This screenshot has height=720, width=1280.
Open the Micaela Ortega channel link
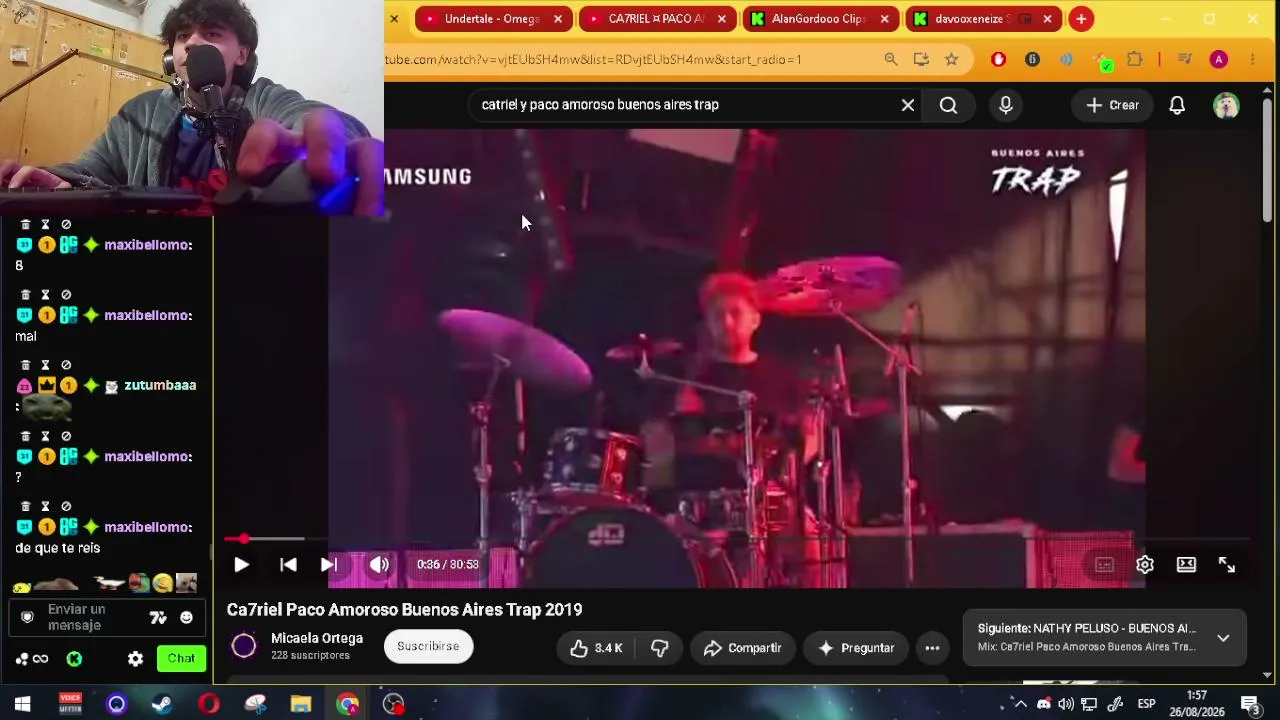(317, 638)
